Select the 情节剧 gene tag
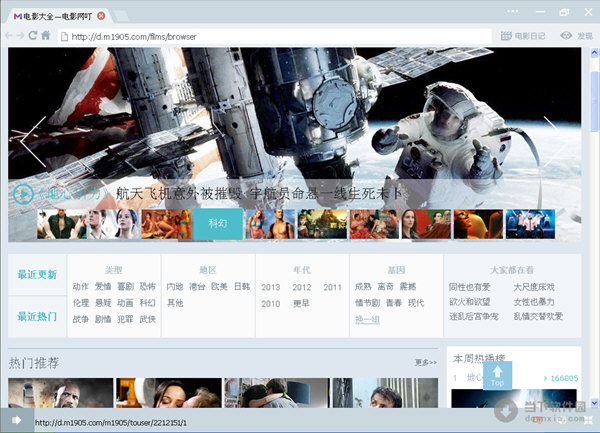This screenshot has height=433, width=600. [367, 303]
